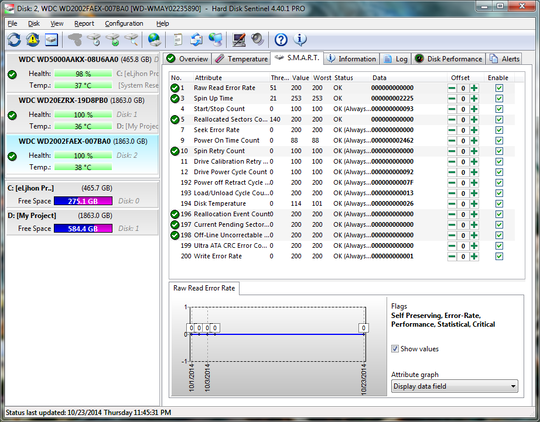Click the disk with green check toolbar icon
540x422 pixels.
(113, 40)
